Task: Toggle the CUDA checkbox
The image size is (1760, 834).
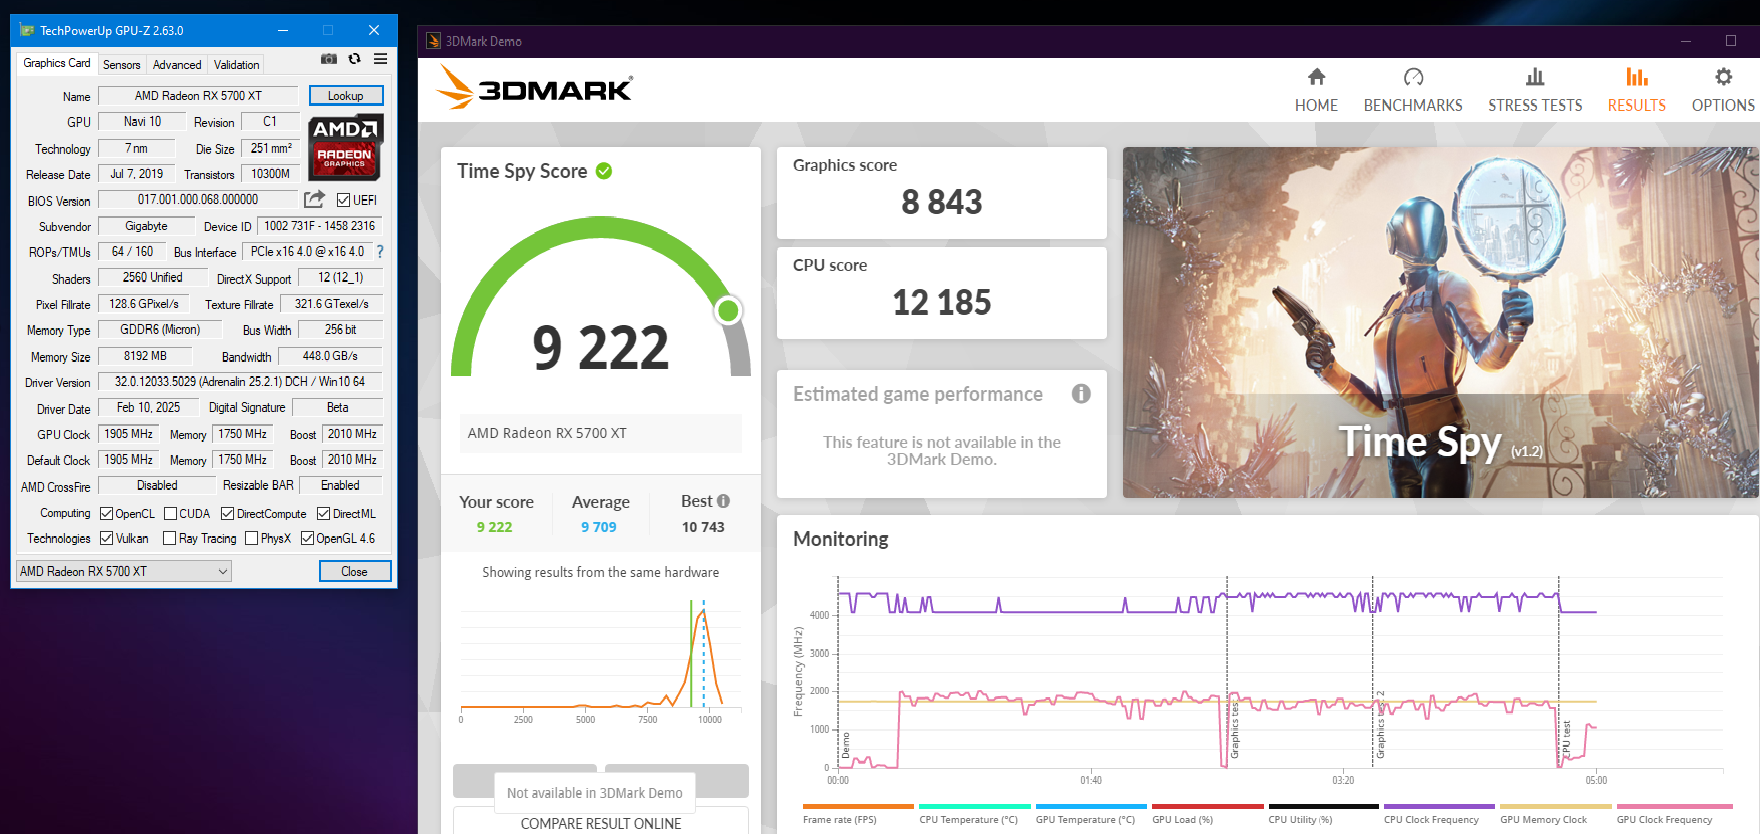Action: tap(170, 514)
